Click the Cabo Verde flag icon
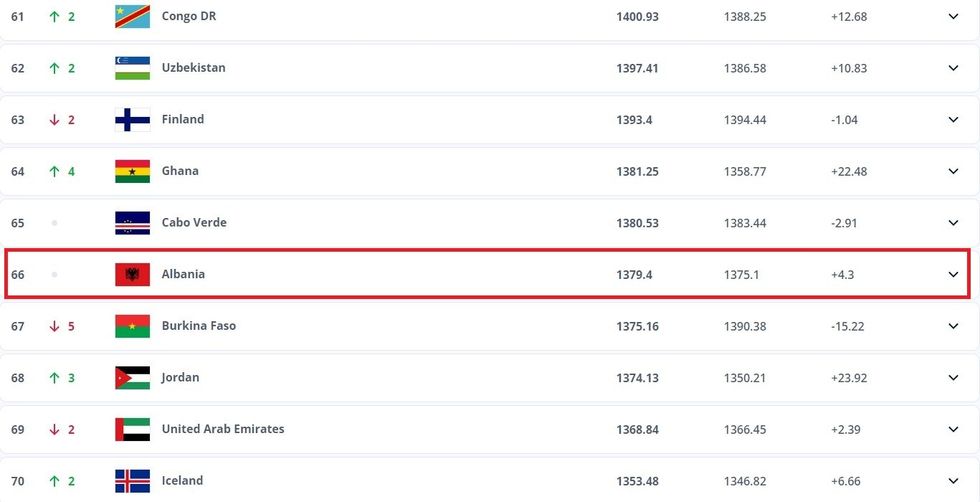The height and width of the screenshot is (502, 980). pyautogui.click(x=132, y=223)
